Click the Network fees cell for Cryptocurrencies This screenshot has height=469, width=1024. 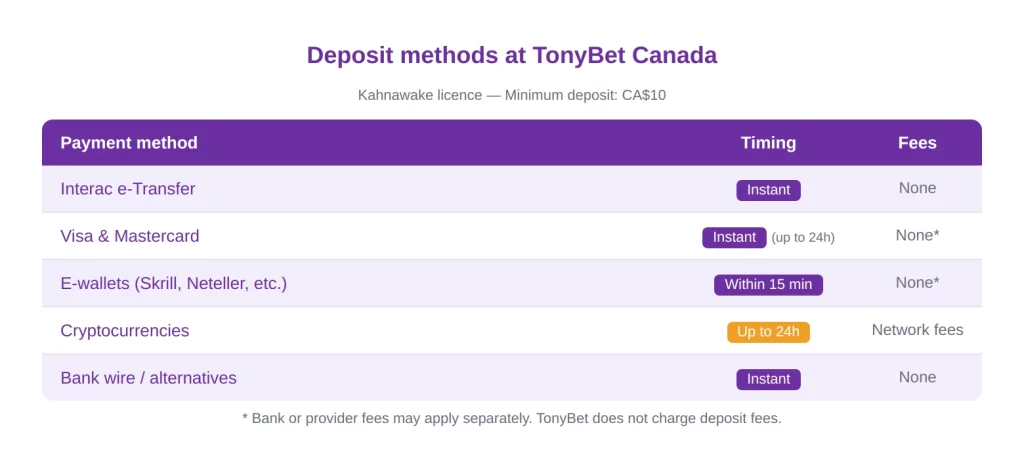[917, 329]
